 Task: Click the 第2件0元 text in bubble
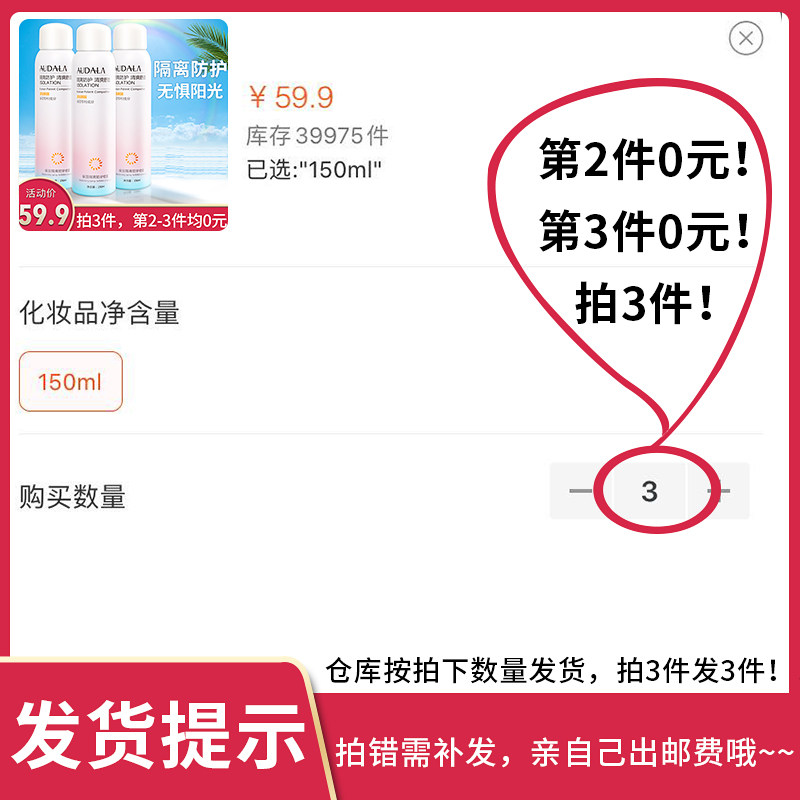click(x=644, y=159)
